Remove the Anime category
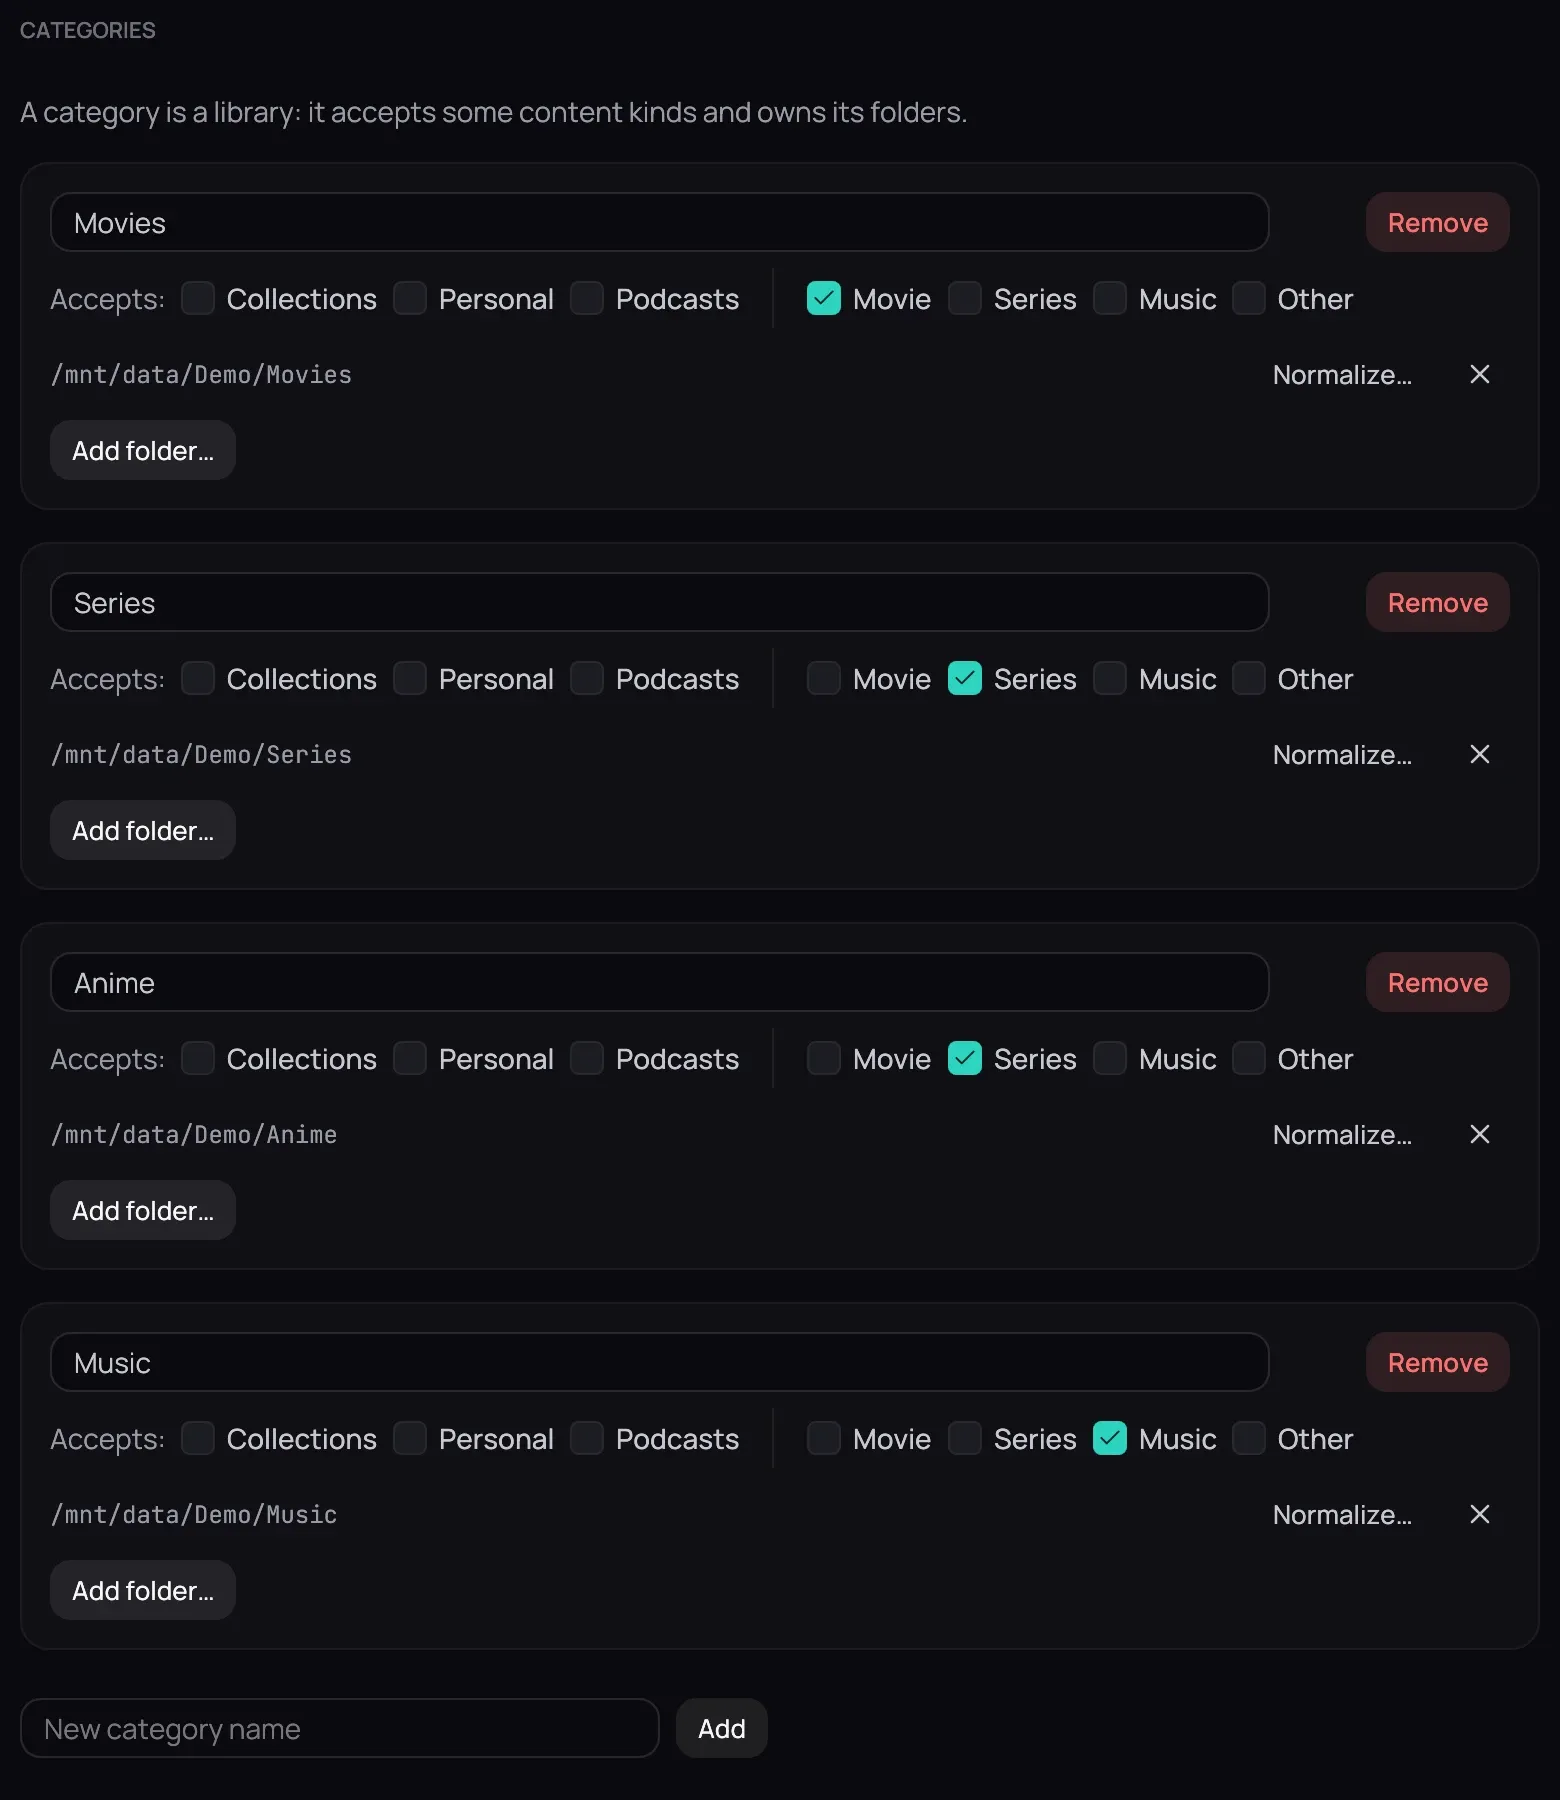This screenshot has height=1800, width=1560. (x=1438, y=982)
